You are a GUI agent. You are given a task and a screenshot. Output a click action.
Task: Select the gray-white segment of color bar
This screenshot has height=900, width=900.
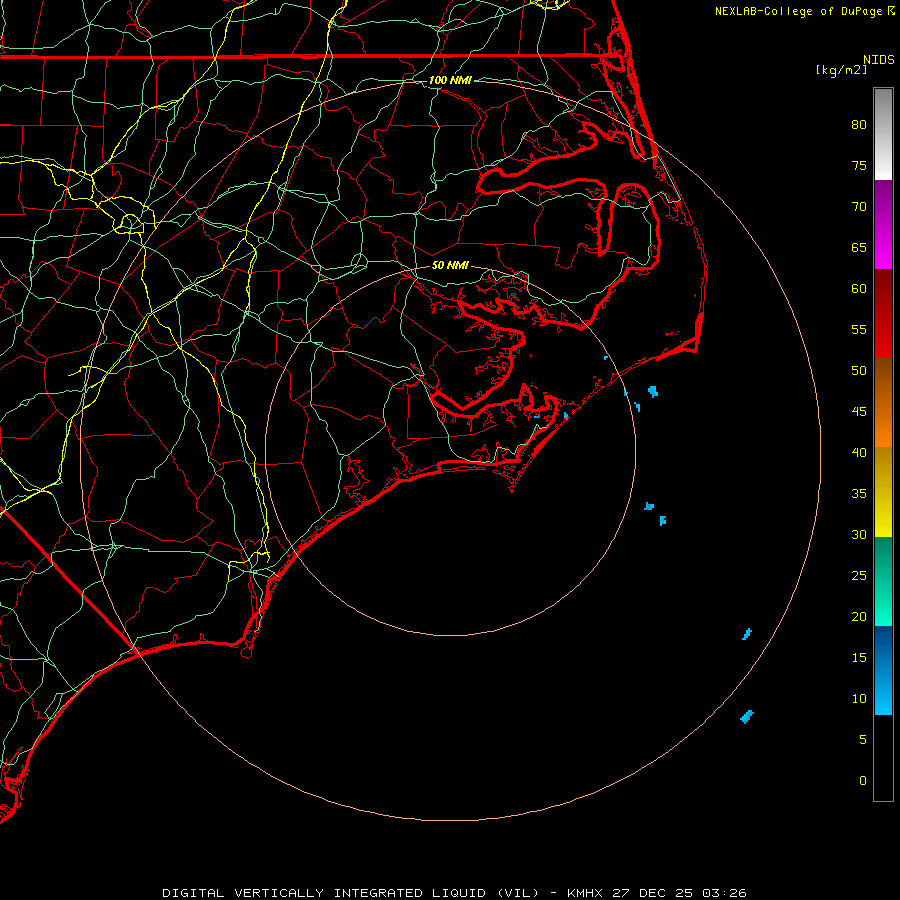[x=883, y=134]
